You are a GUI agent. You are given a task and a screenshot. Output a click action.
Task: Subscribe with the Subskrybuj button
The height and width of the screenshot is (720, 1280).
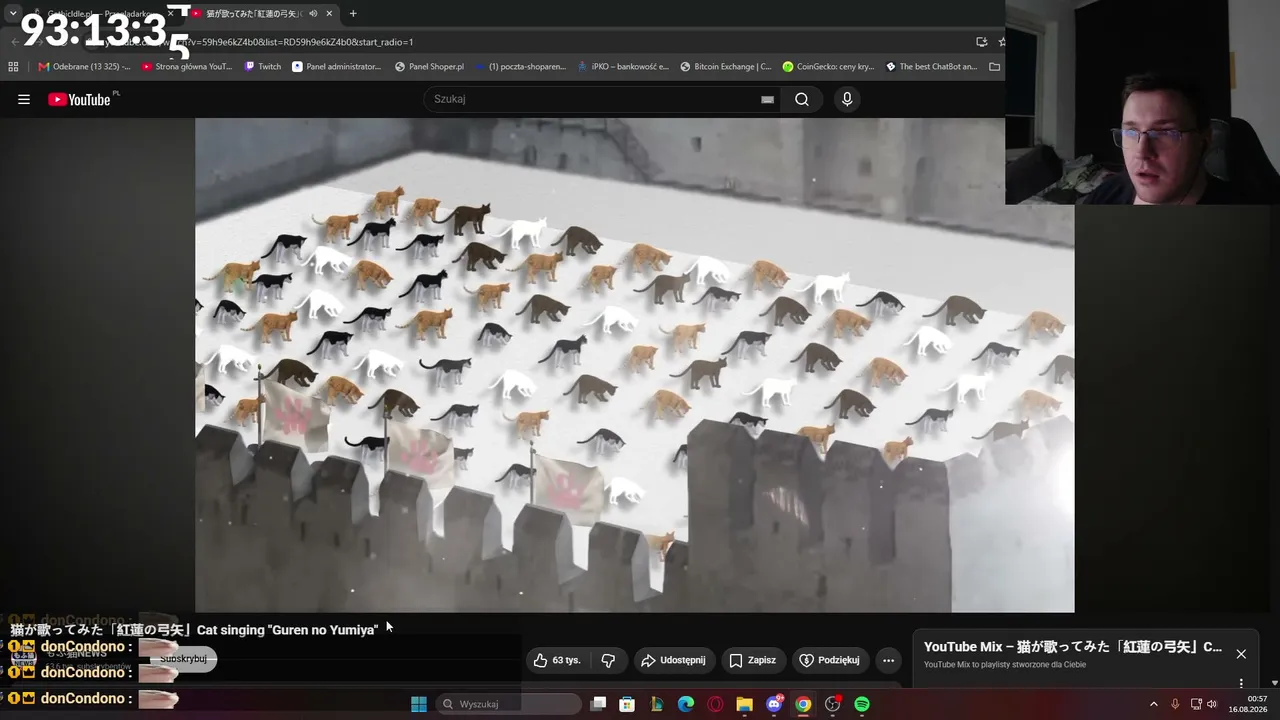click(x=183, y=659)
